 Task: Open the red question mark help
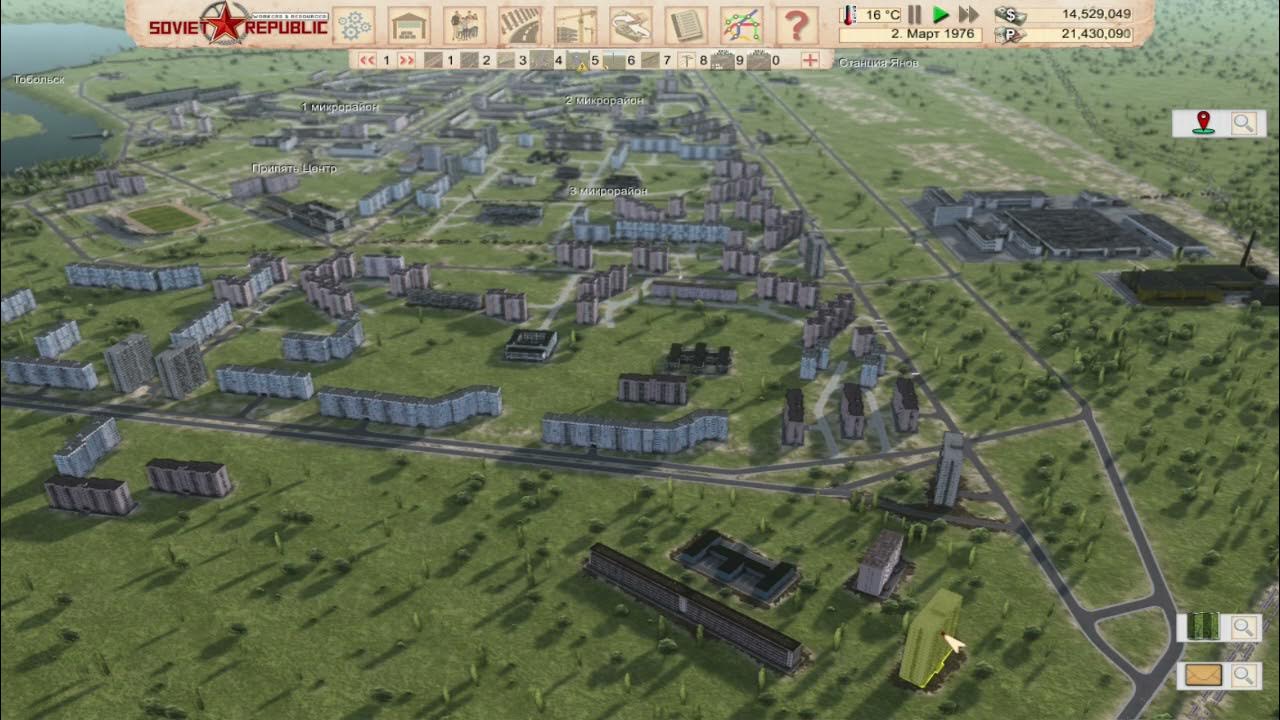[x=797, y=25]
